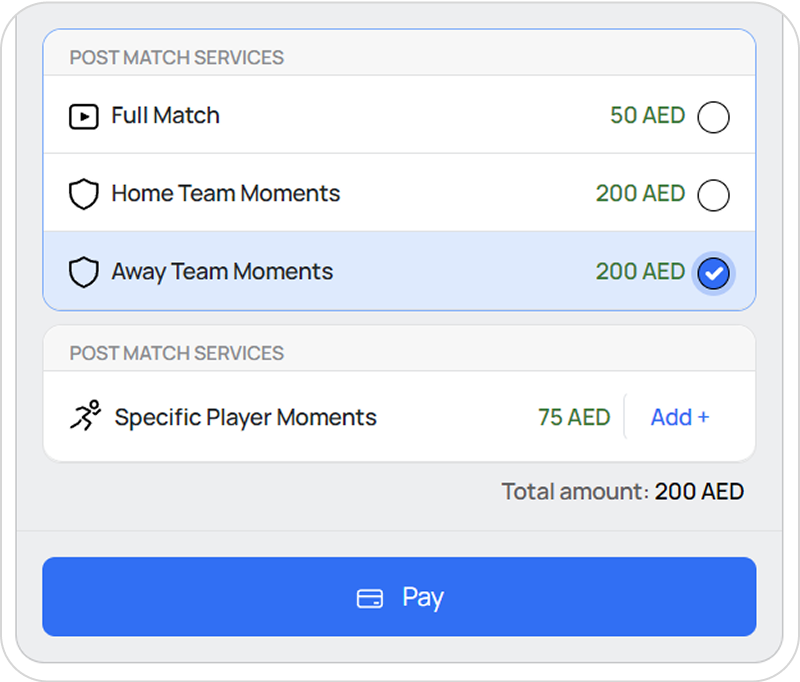This screenshot has width=800, height=682.
Task: Click the Away Team Moments label
Action: pos(222,272)
